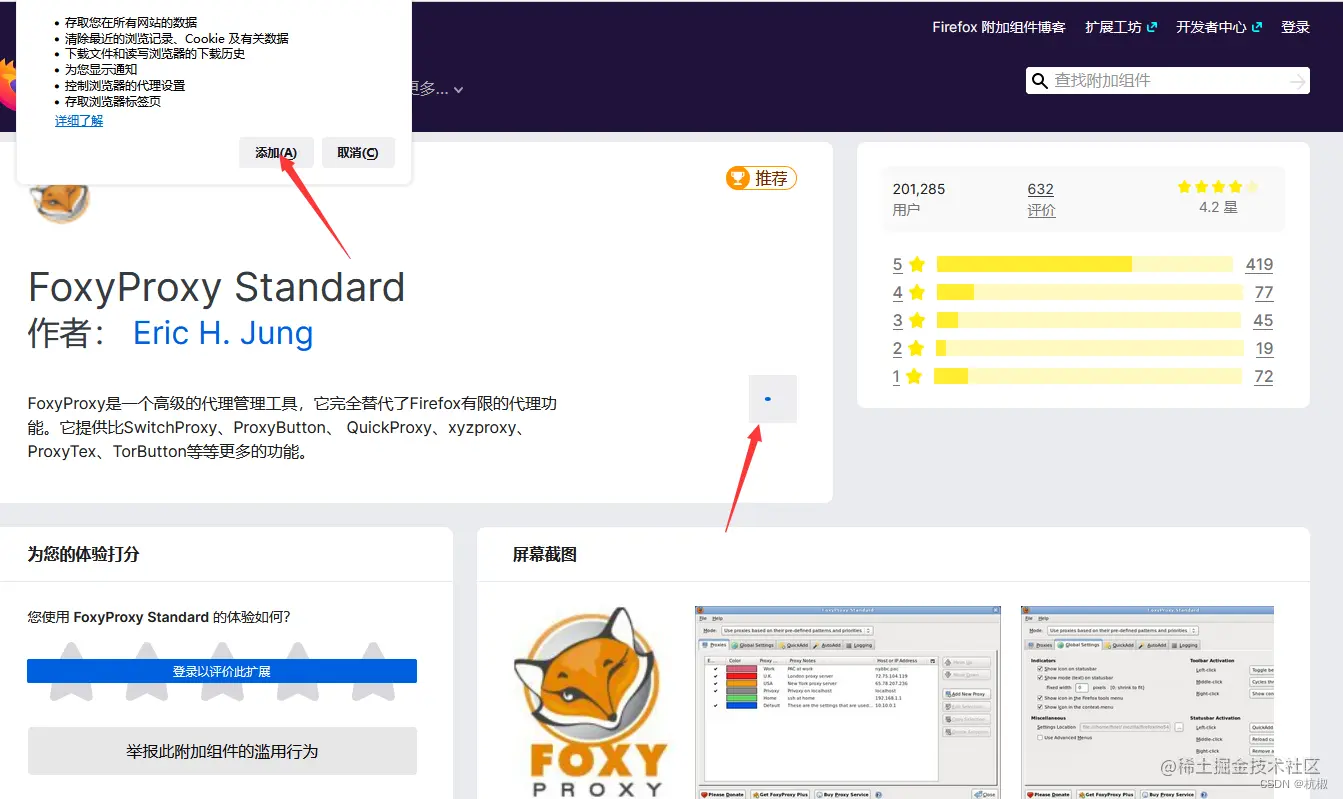Click the 5-star rating progress bar
Image resolution: width=1343 pixels, height=799 pixels.
click(1085, 264)
